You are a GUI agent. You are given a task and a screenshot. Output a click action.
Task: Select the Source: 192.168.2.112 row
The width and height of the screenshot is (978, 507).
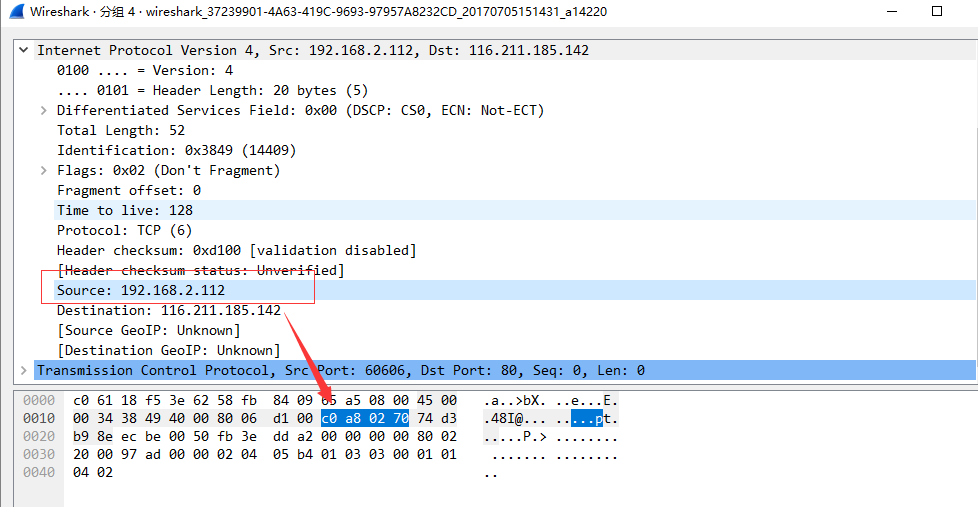(515, 290)
